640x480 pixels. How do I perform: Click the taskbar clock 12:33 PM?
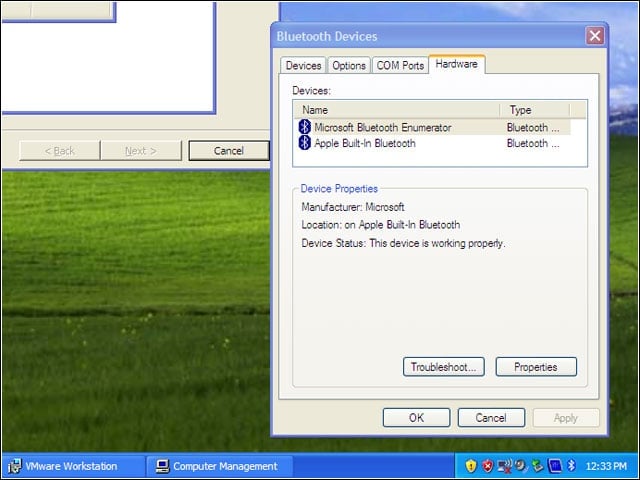[606, 466]
